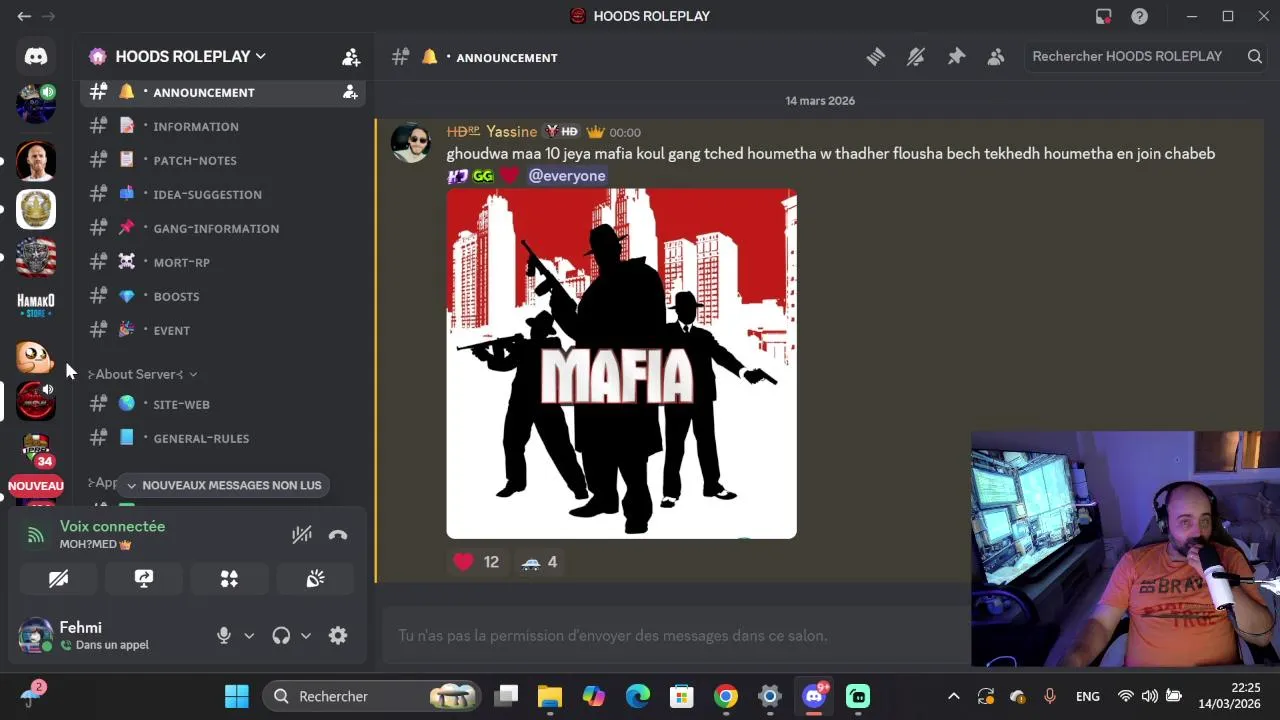
Task: Toggle channel notification settings bell-slash icon
Action: coord(916,57)
